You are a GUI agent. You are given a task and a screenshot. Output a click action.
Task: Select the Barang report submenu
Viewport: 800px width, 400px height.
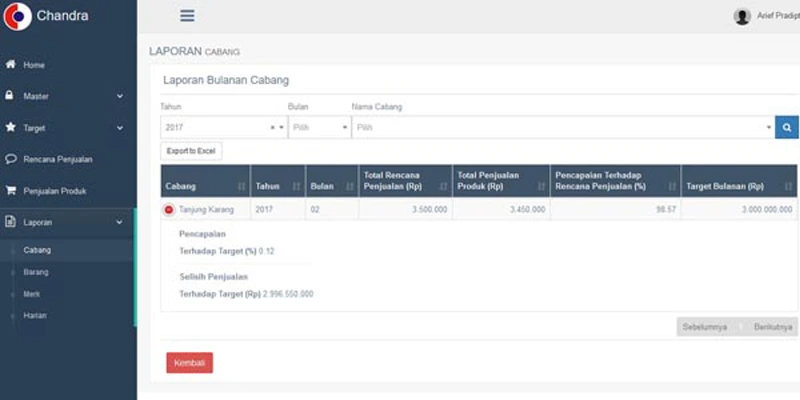36,272
